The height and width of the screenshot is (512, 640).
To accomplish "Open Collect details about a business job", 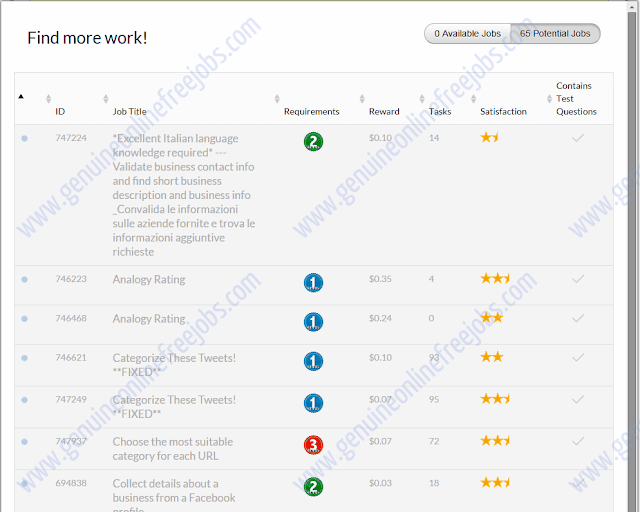I will pyautogui.click(x=174, y=497).
